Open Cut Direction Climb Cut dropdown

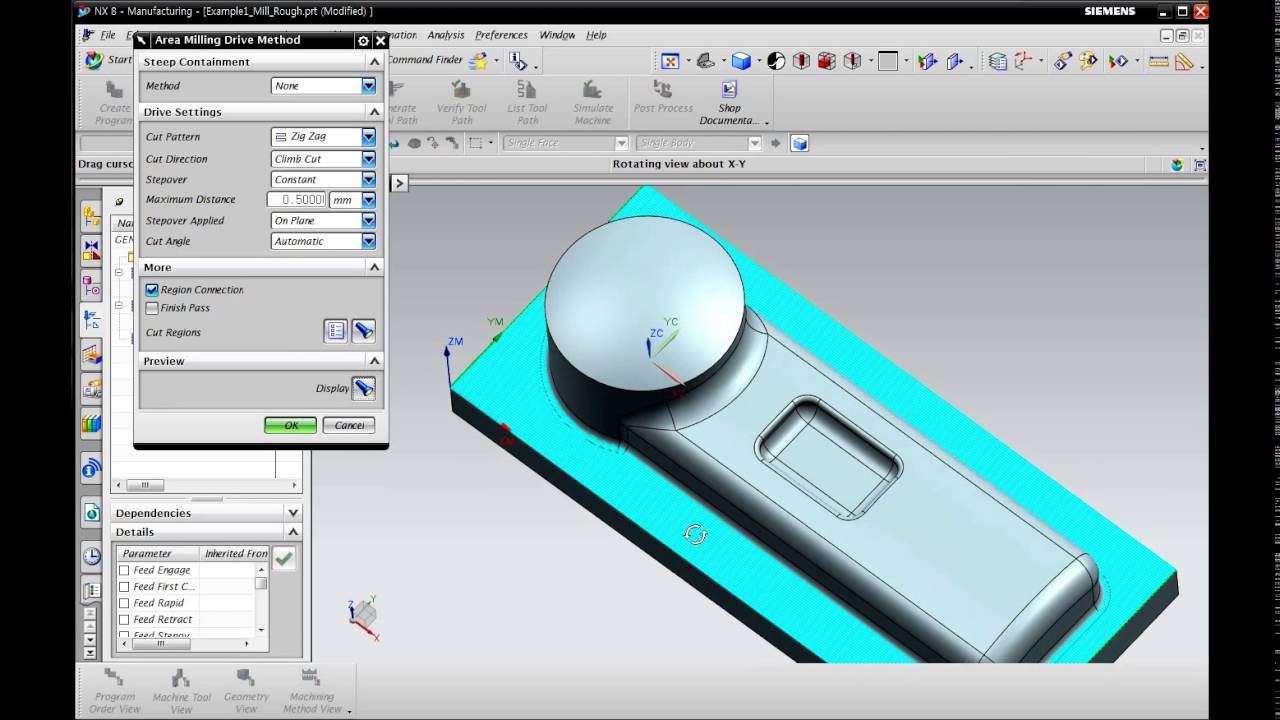[323, 158]
